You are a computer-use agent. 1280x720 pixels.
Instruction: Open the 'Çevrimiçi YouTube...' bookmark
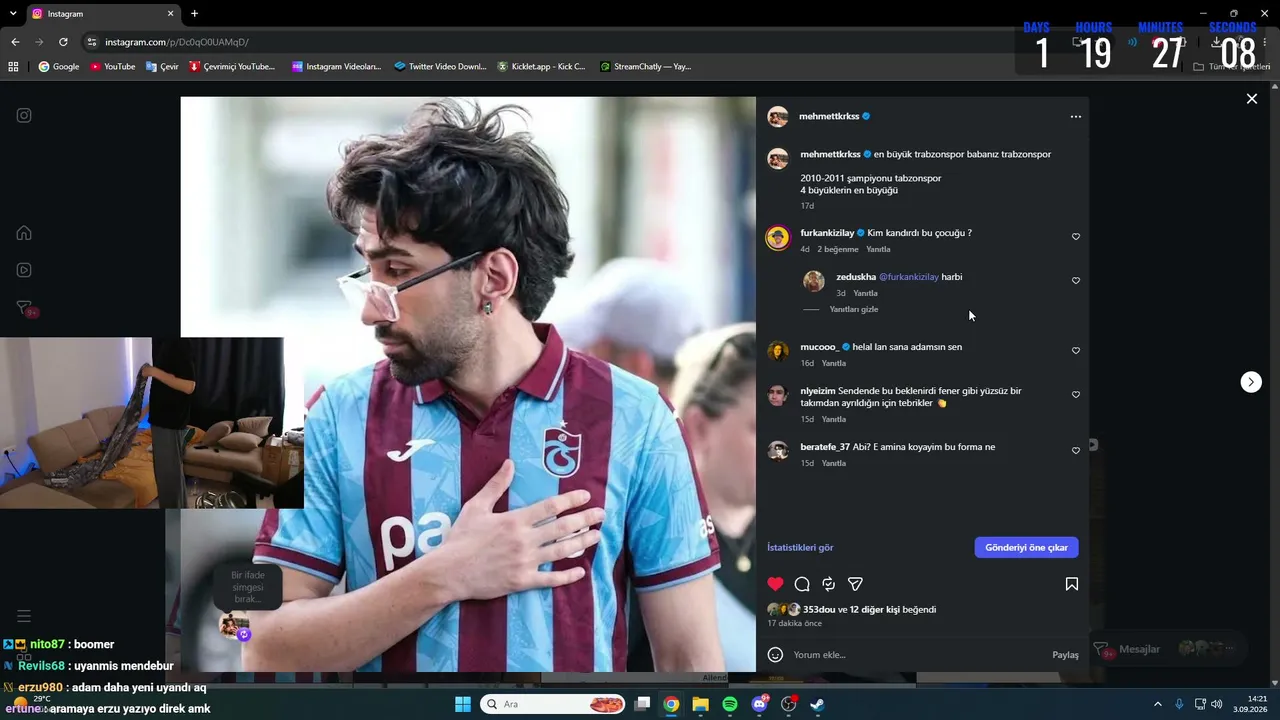(x=232, y=67)
